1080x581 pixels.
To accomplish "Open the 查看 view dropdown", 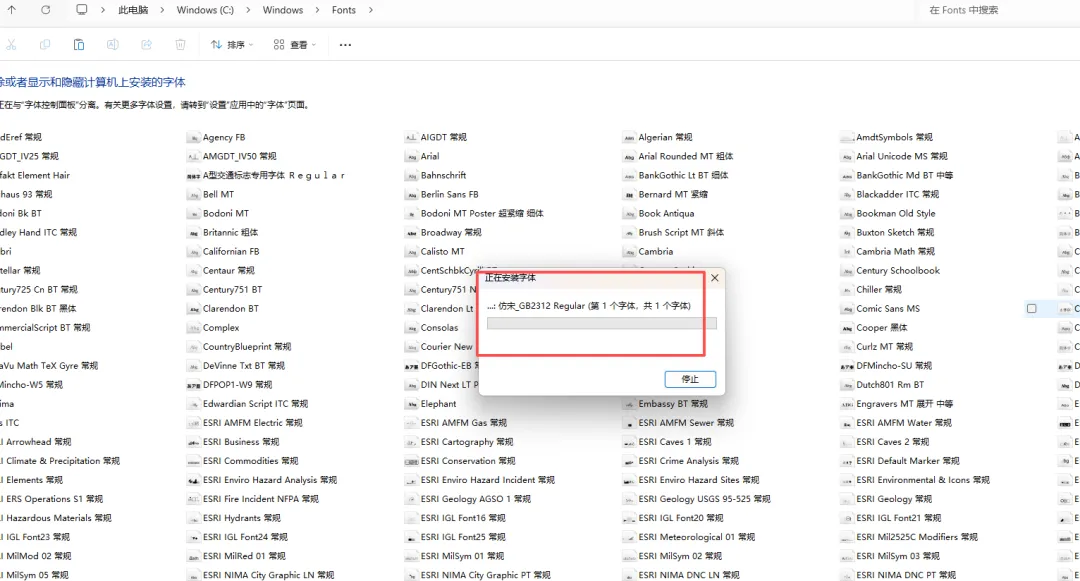I will (295, 45).
